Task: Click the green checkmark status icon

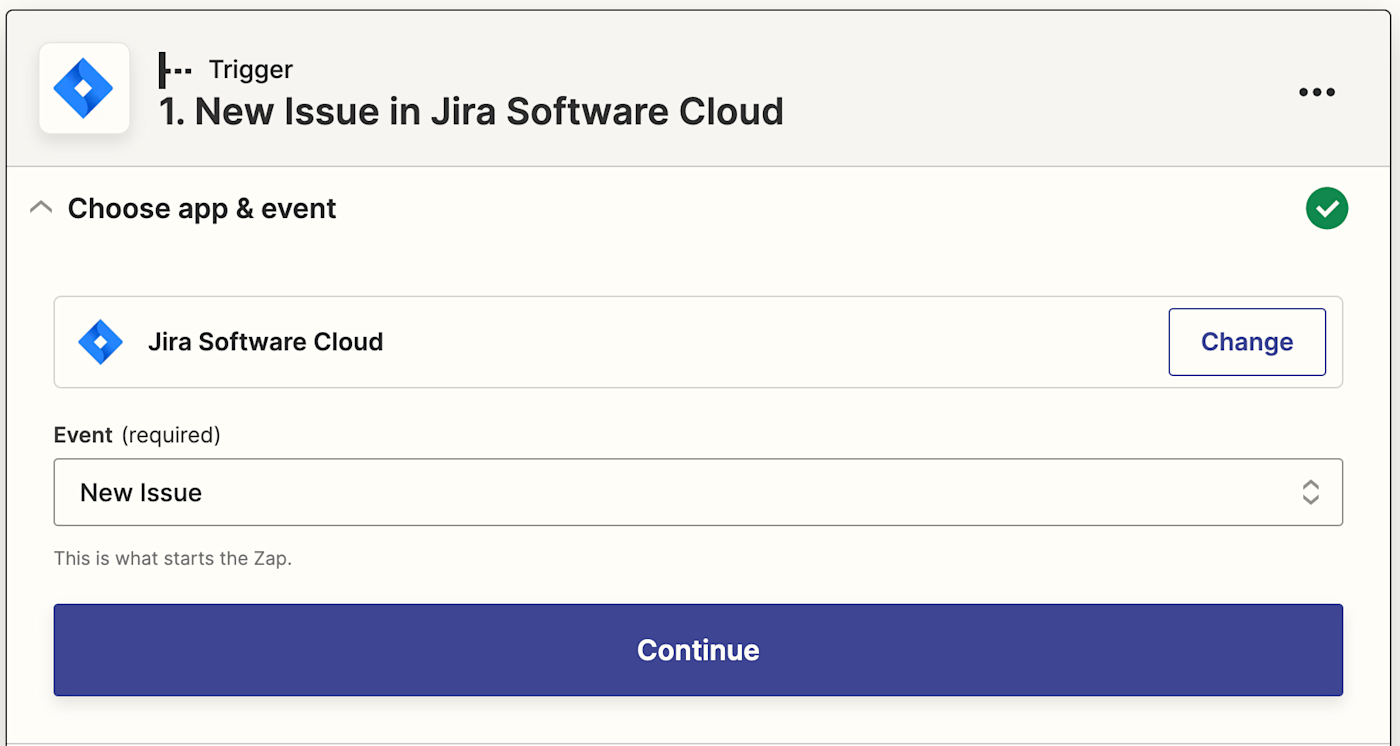Action: (x=1326, y=209)
